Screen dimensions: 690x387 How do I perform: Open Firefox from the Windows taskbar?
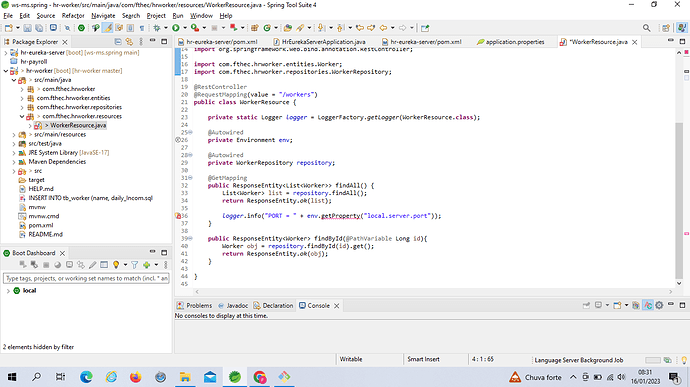(136, 377)
